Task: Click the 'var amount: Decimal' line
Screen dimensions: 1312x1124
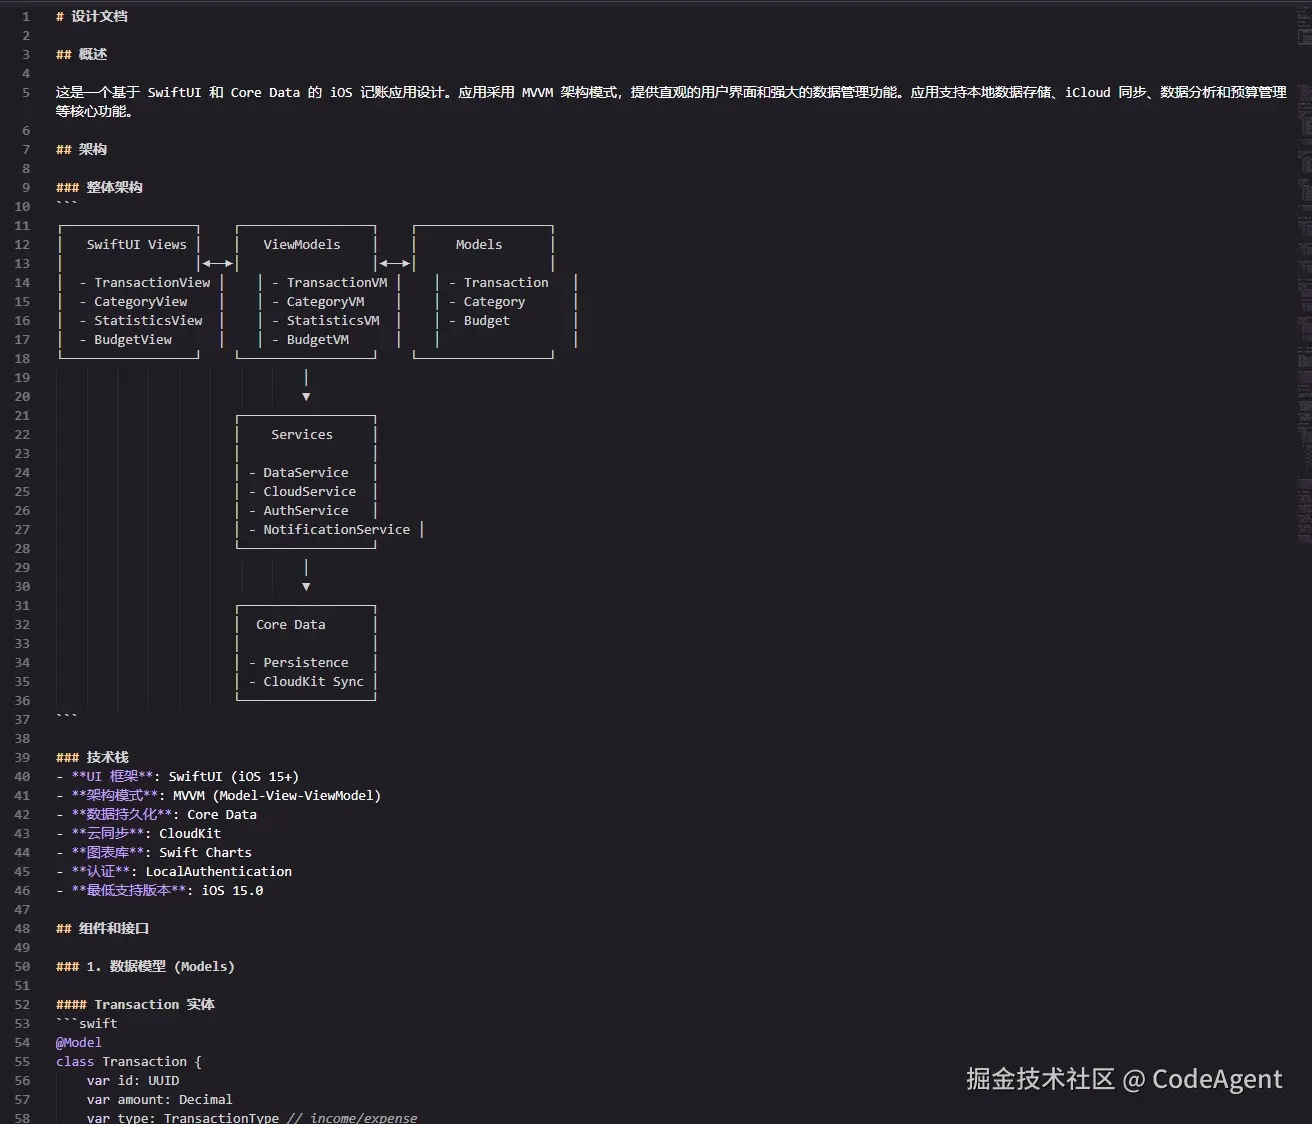Action: (x=160, y=1099)
